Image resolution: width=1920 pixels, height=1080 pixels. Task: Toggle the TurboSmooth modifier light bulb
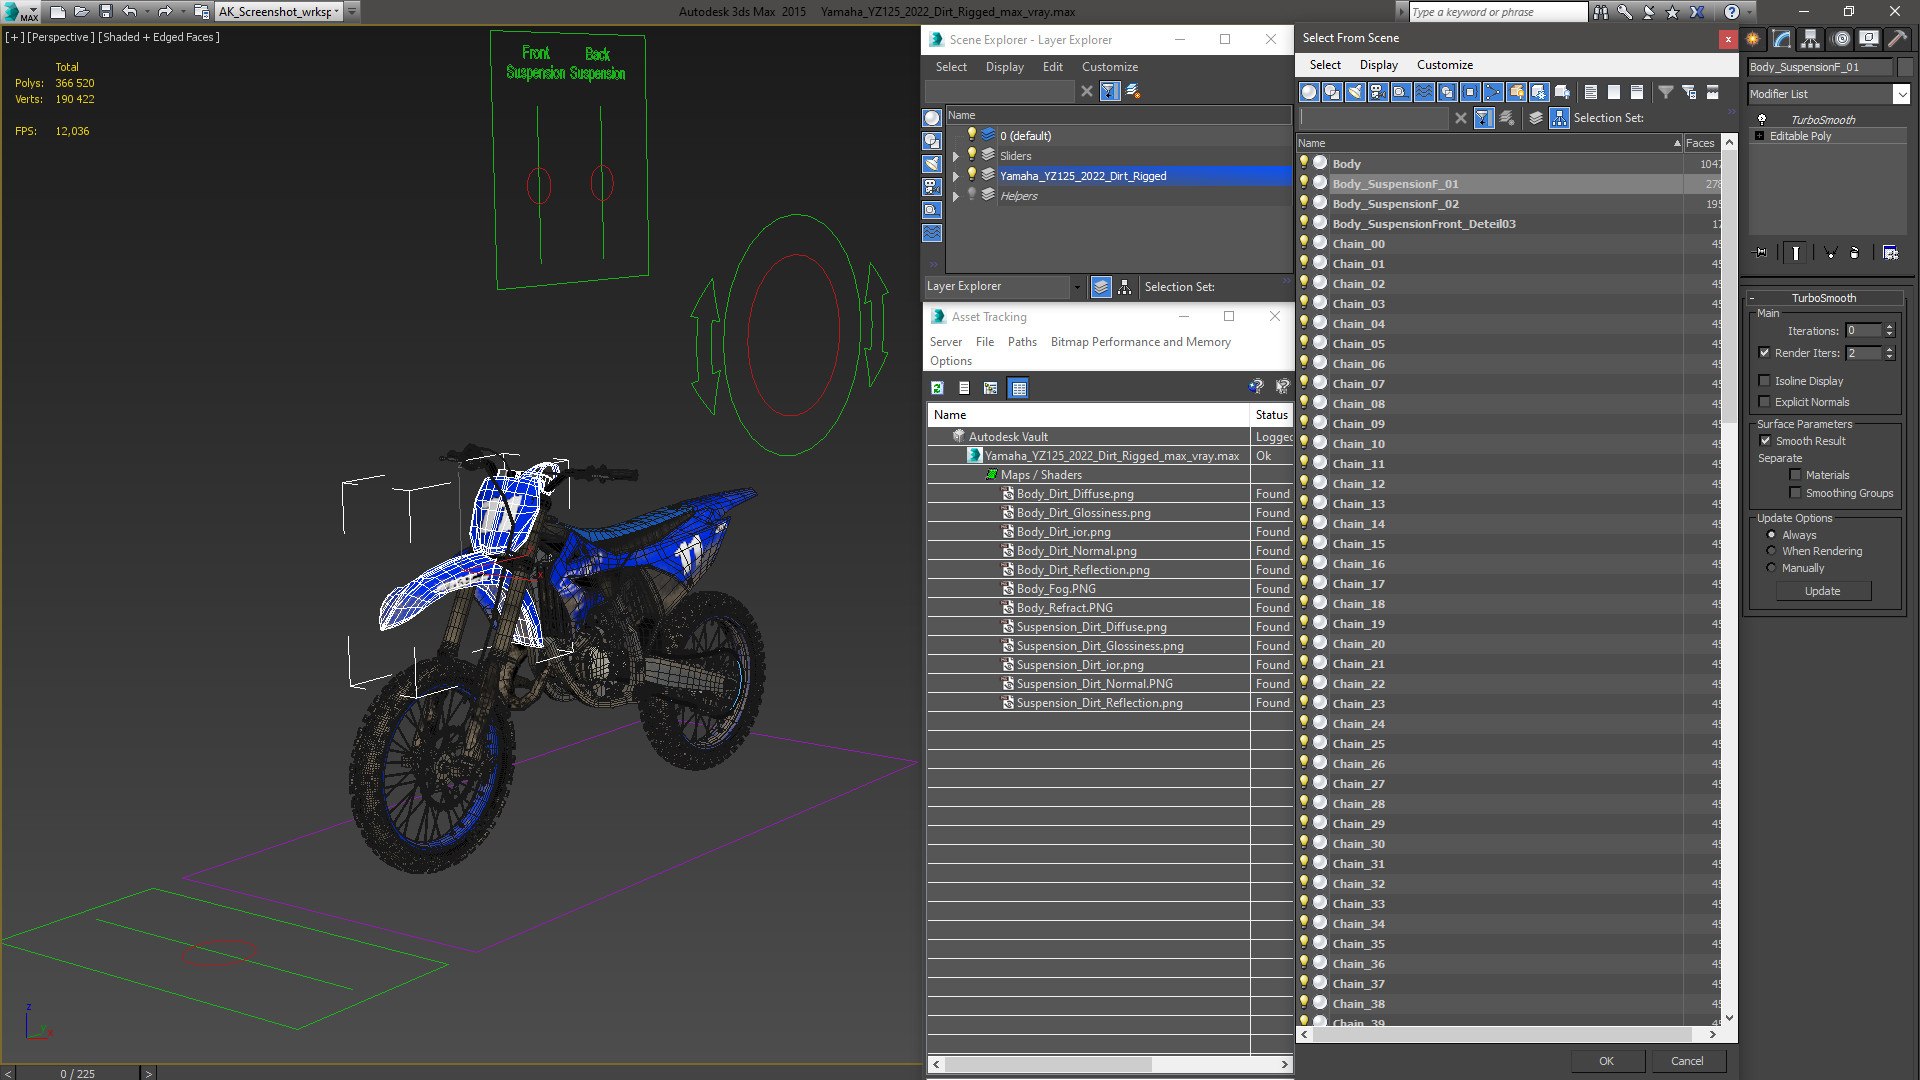1762,119
